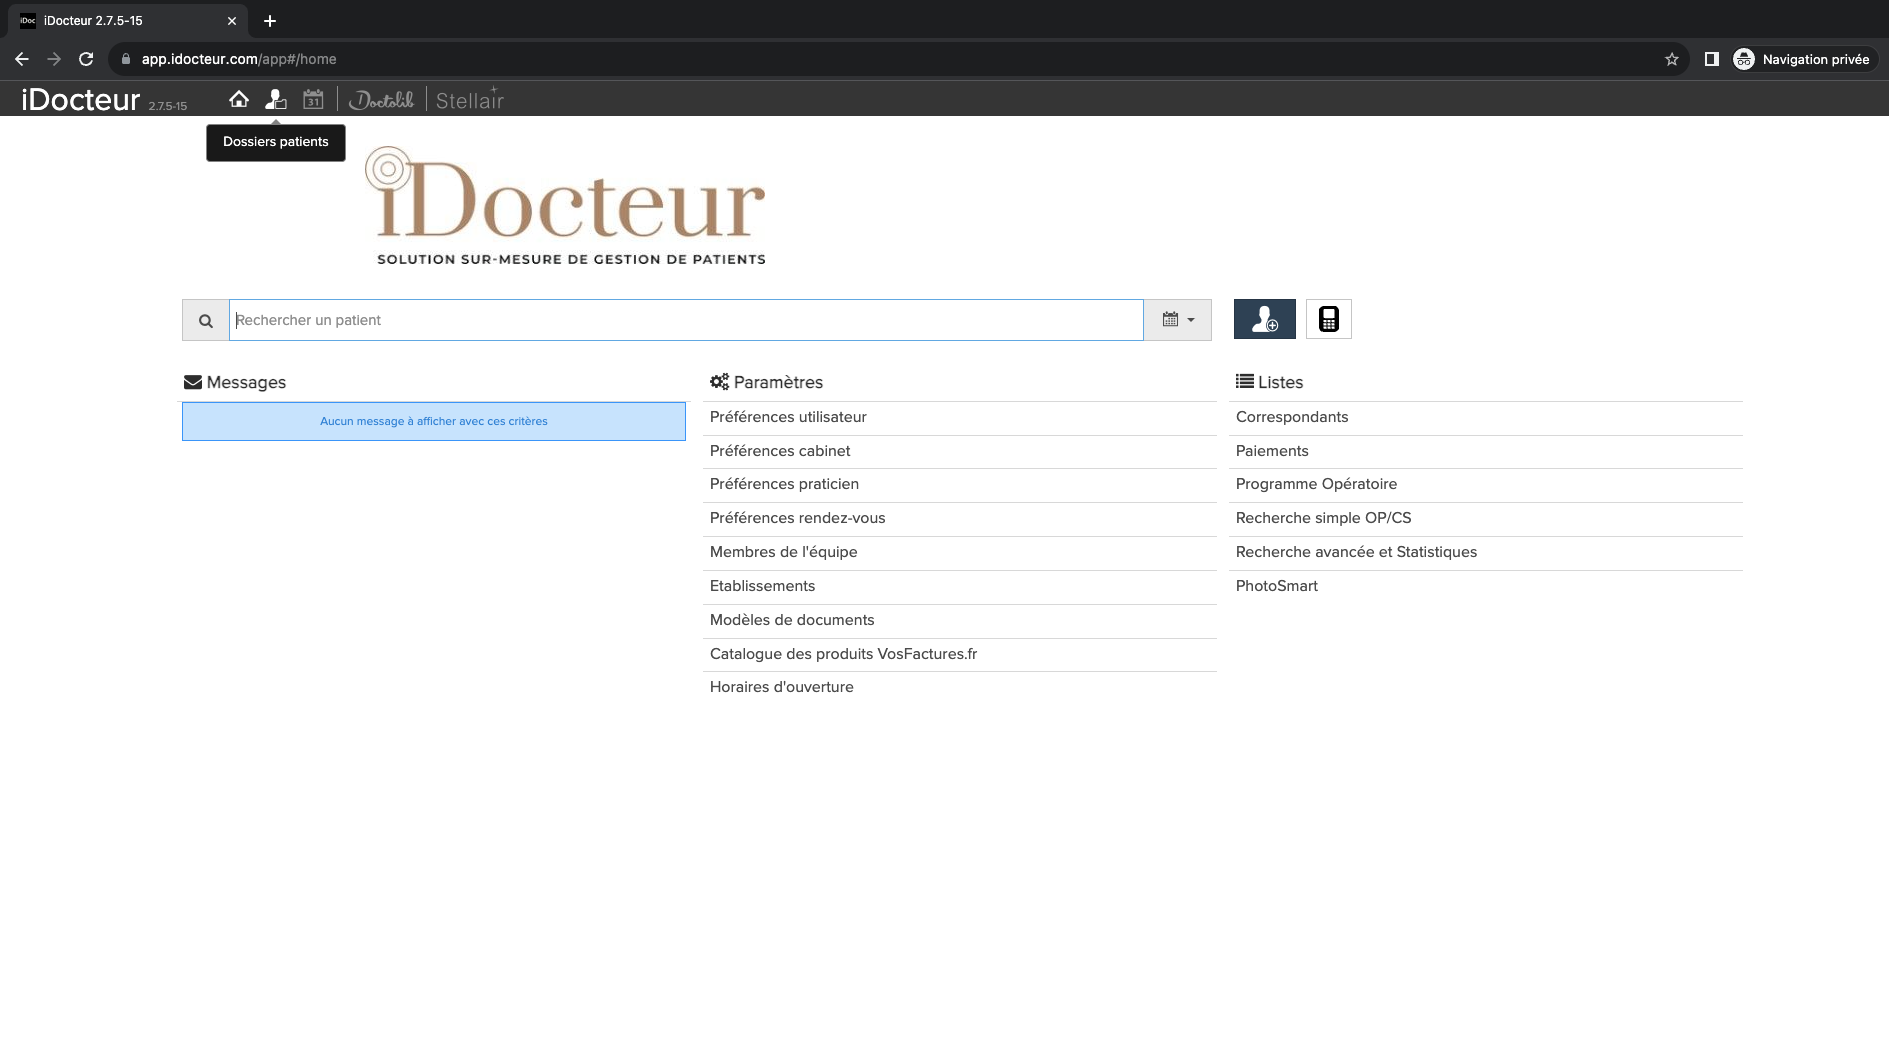
Task: Open the card reader terminal icon
Action: 1329,319
